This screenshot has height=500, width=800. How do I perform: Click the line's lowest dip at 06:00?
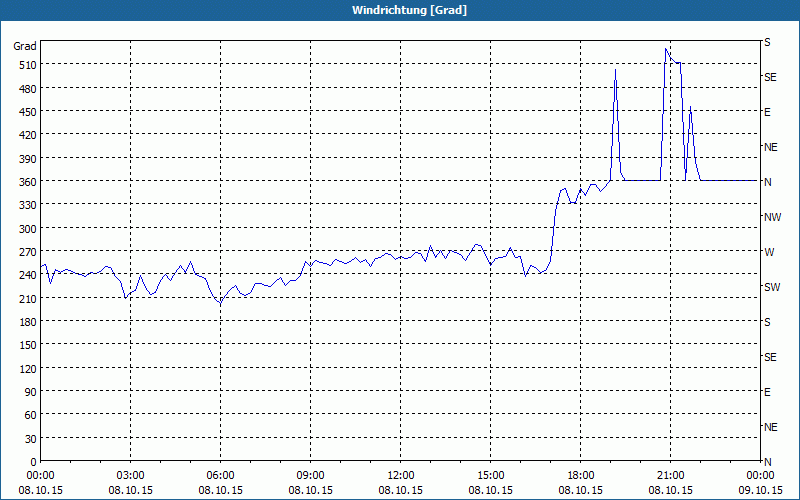tap(220, 304)
